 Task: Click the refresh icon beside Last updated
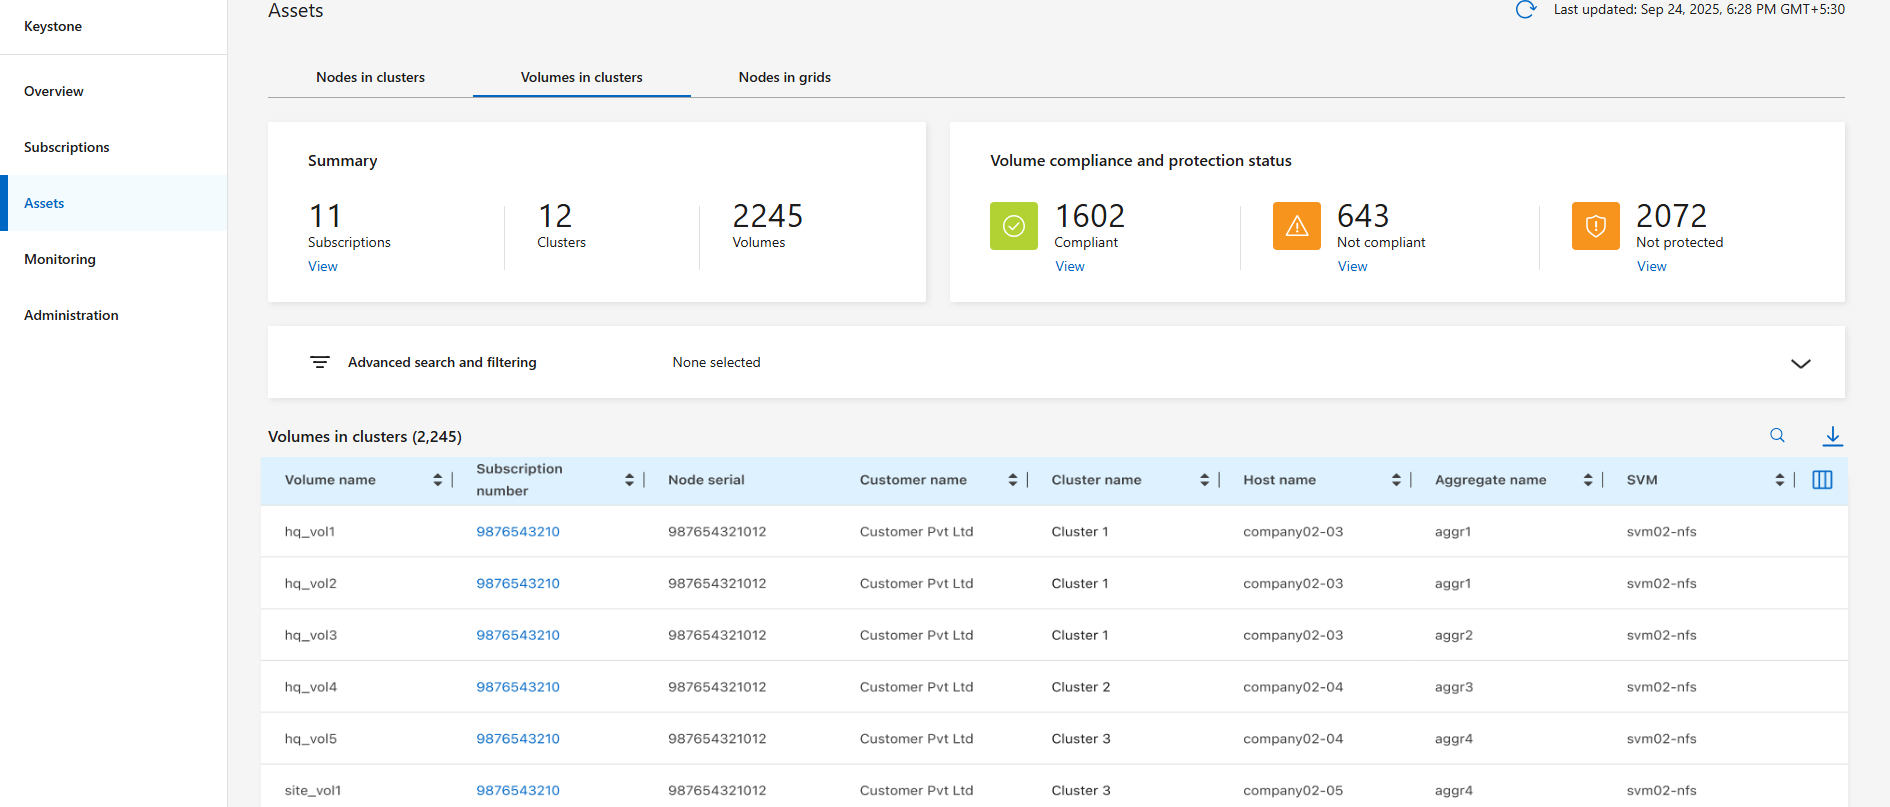pos(1525,10)
